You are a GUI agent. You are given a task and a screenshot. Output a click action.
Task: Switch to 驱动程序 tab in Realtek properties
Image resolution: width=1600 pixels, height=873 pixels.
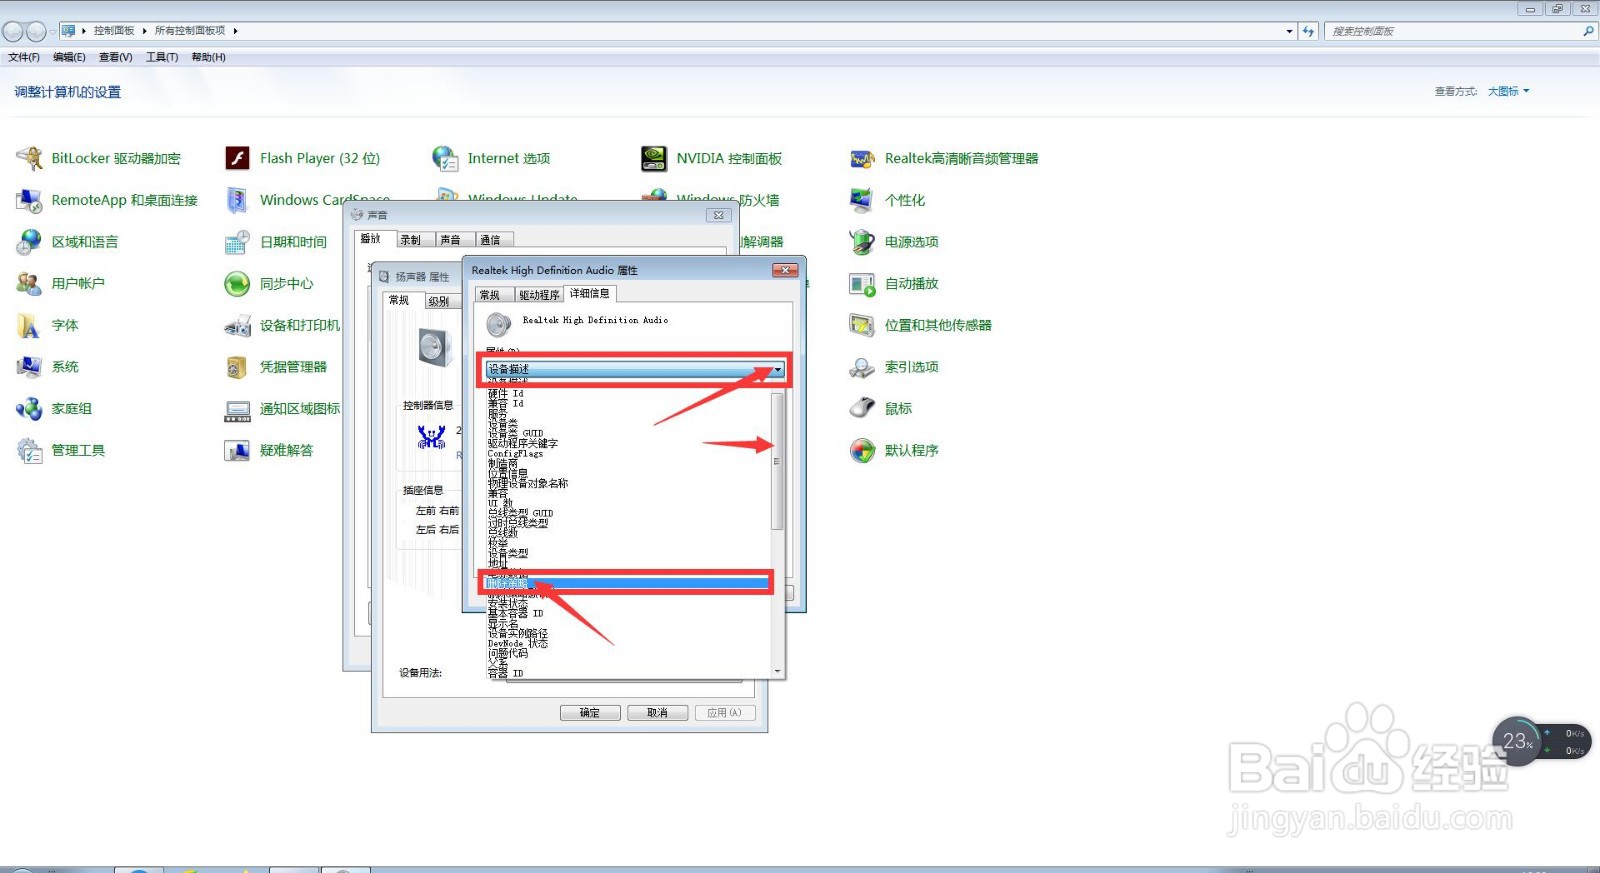coord(539,295)
